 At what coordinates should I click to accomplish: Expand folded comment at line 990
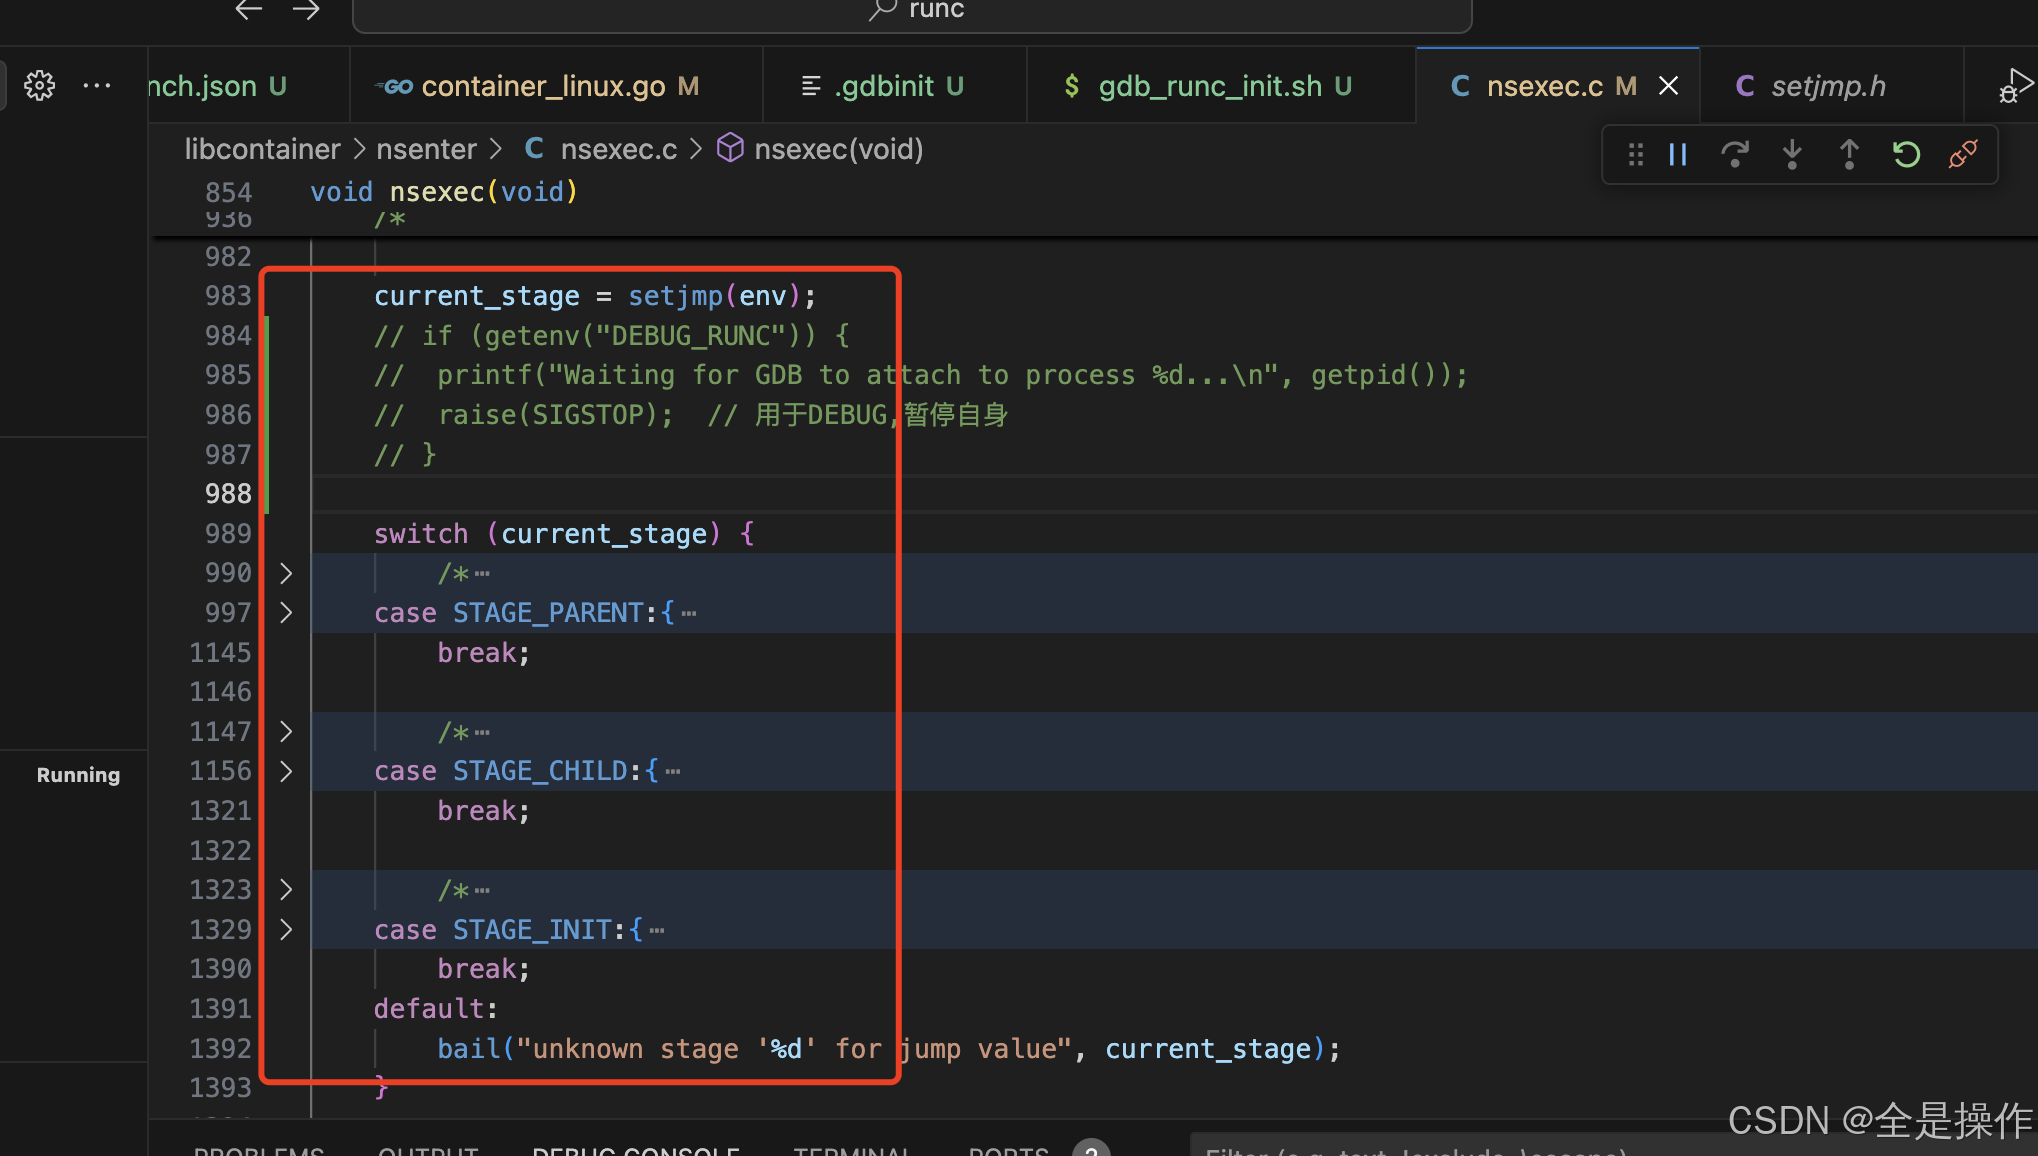point(286,573)
